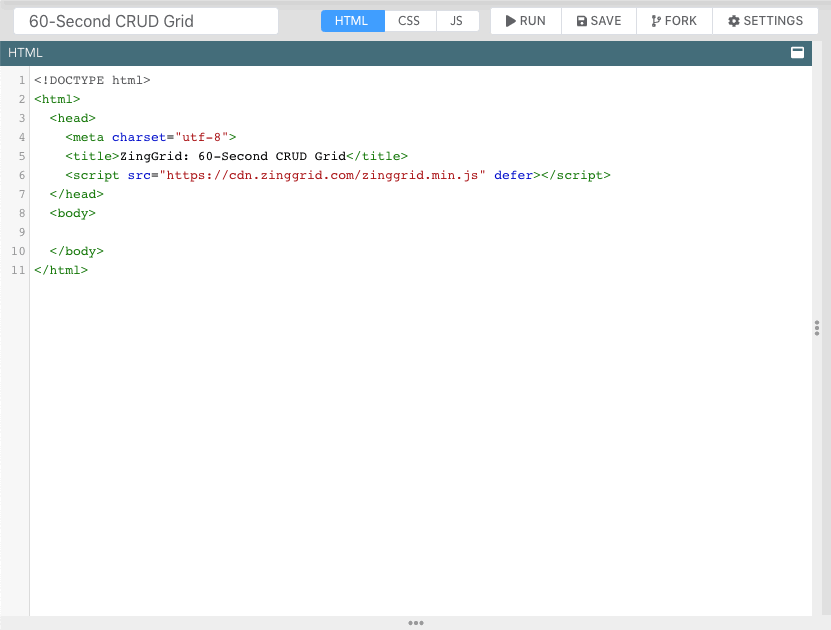Click the drag-handle dots at the bottom center
Viewport: 831px width, 630px height.
[x=415, y=622]
